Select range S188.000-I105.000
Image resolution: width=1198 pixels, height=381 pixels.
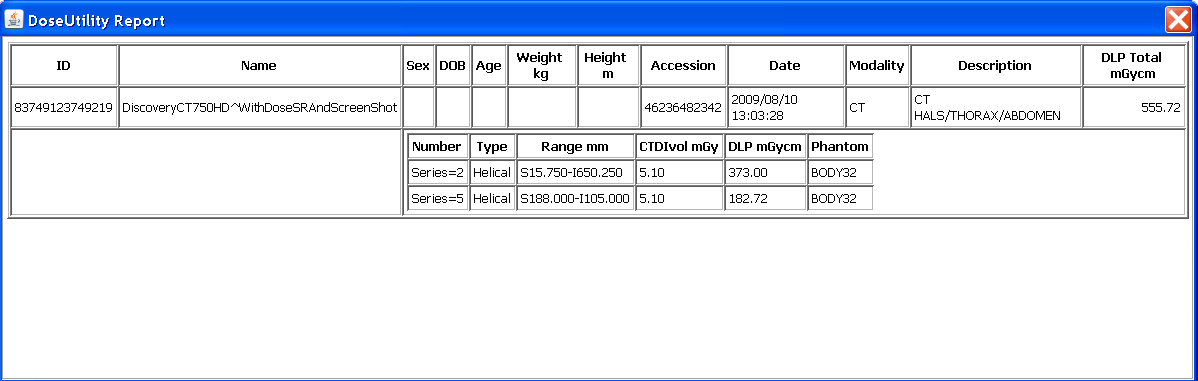(575, 199)
